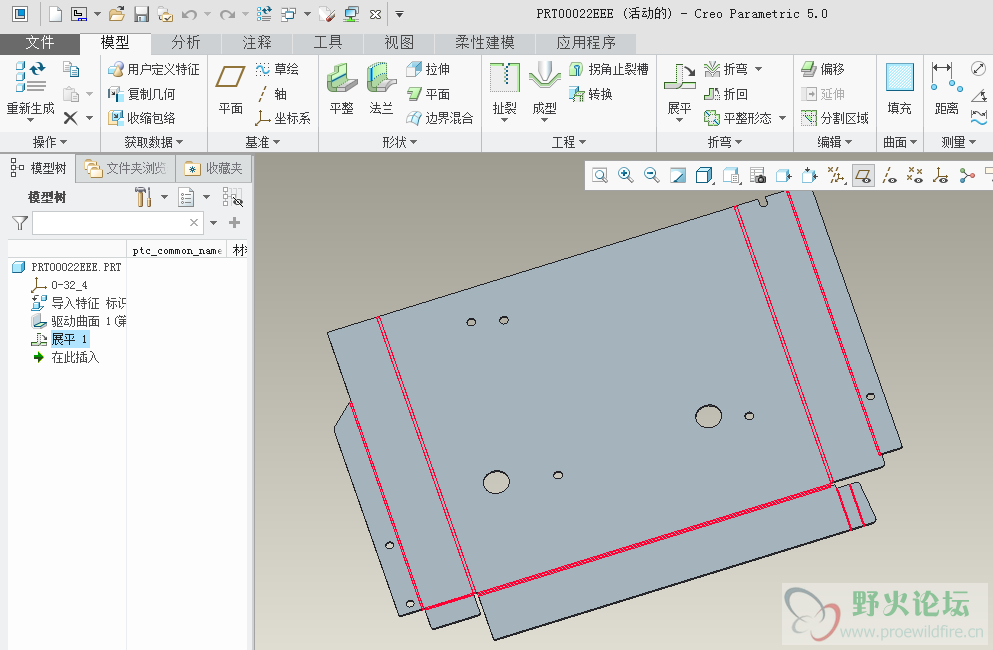Select the 展平 1 feature in the model tree

[69, 339]
